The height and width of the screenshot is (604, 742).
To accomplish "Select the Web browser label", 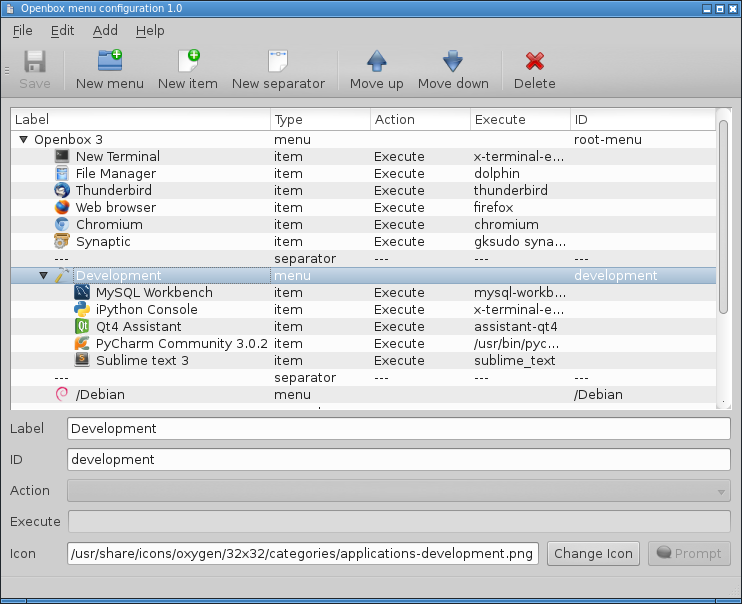I will 116,207.
